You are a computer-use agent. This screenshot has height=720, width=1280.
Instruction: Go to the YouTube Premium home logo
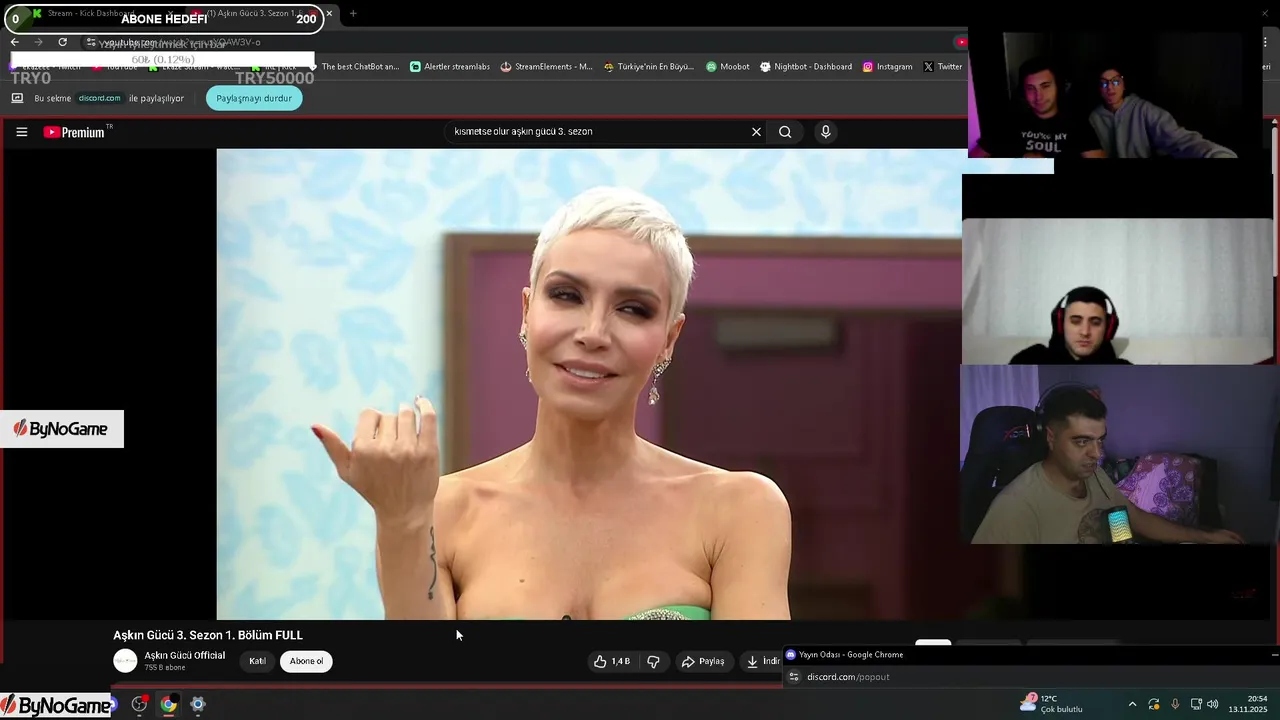pyautogui.click(x=76, y=132)
